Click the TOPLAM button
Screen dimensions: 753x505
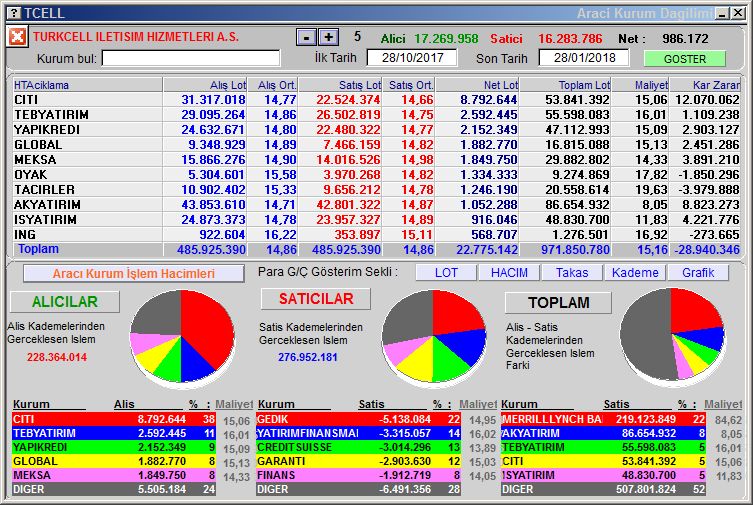559,303
